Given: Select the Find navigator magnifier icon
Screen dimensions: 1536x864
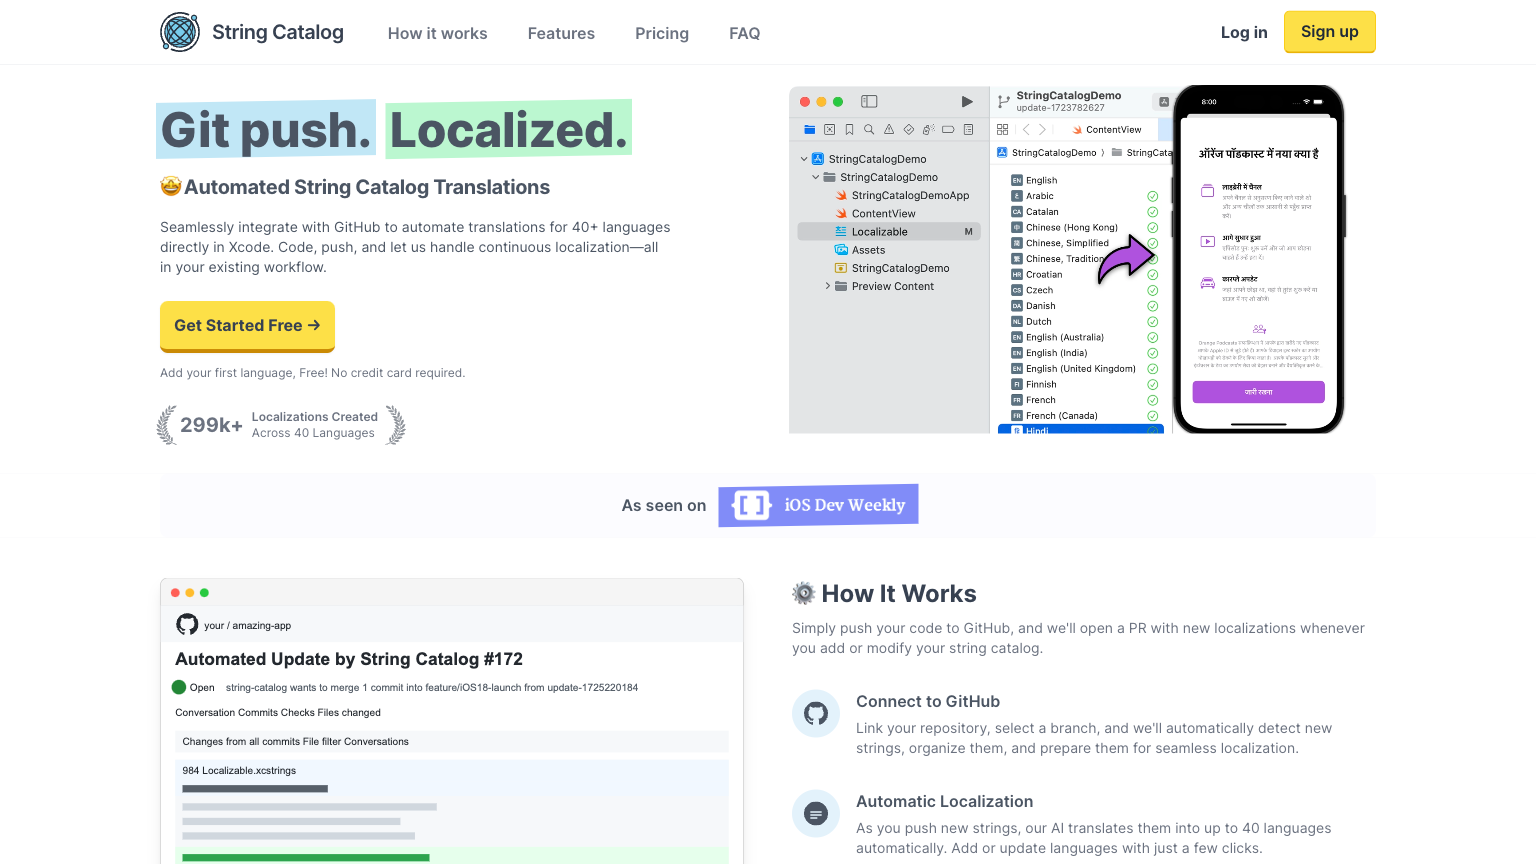Looking at the screenshot, I should point(869,129).
